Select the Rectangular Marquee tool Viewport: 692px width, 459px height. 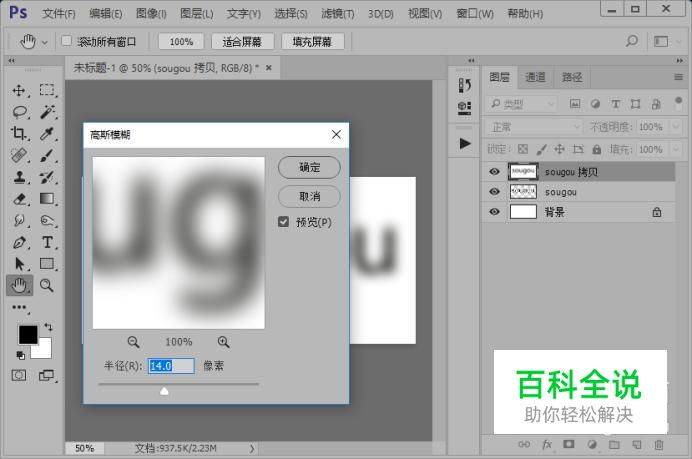coord(47,90)
